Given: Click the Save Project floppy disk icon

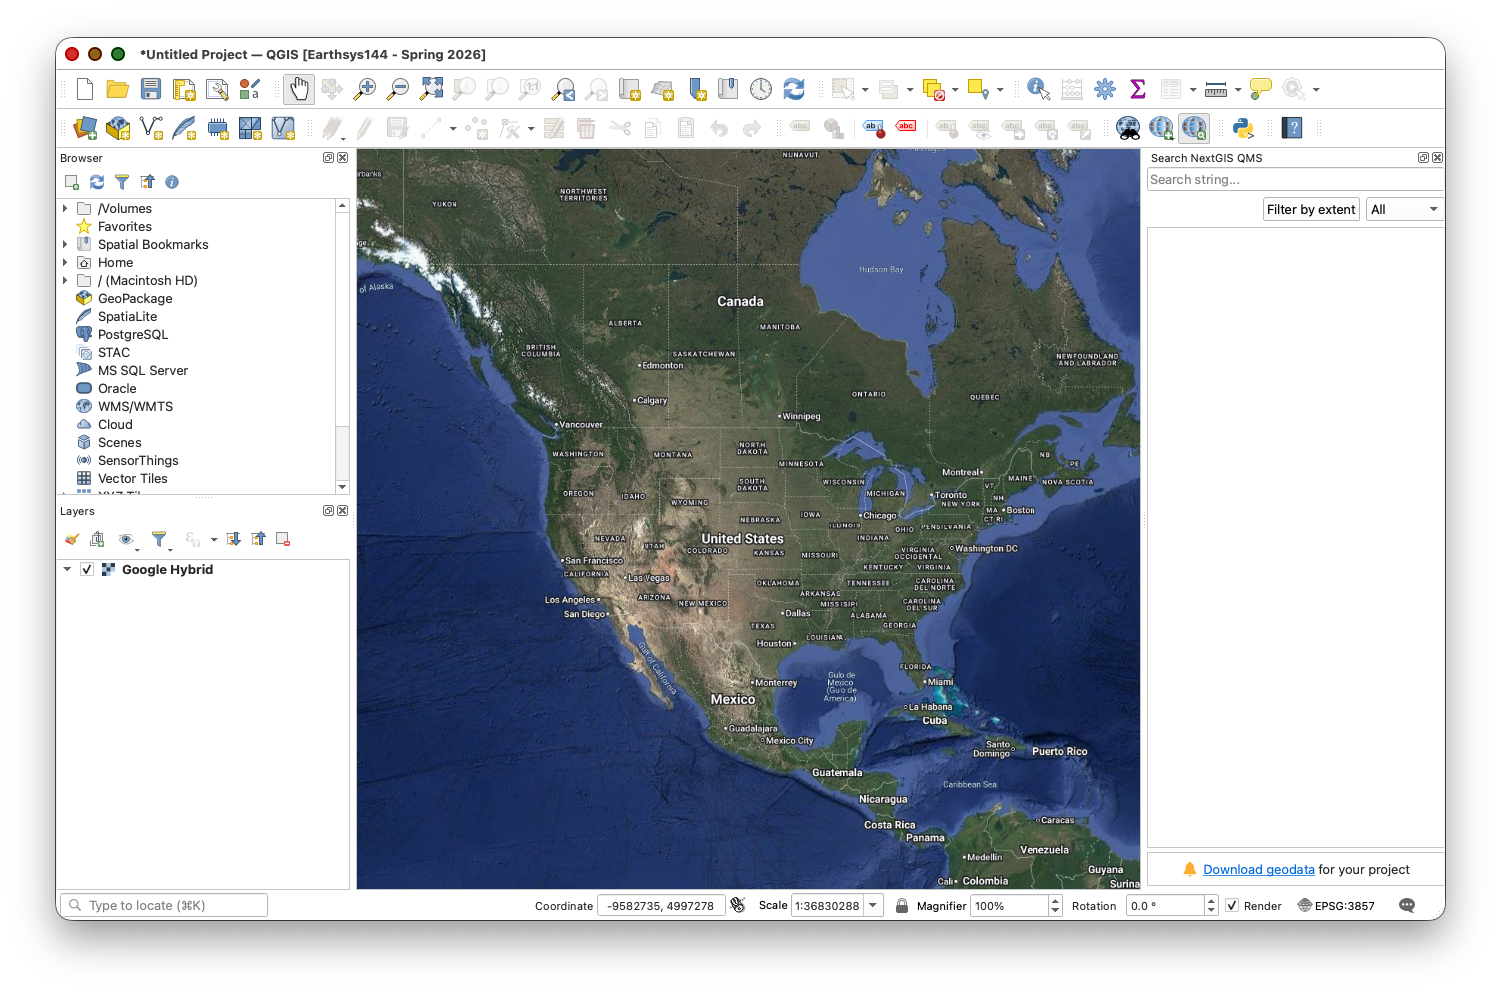Looking at the screenshot, I should pyautogui.click(x=151, y=90).
